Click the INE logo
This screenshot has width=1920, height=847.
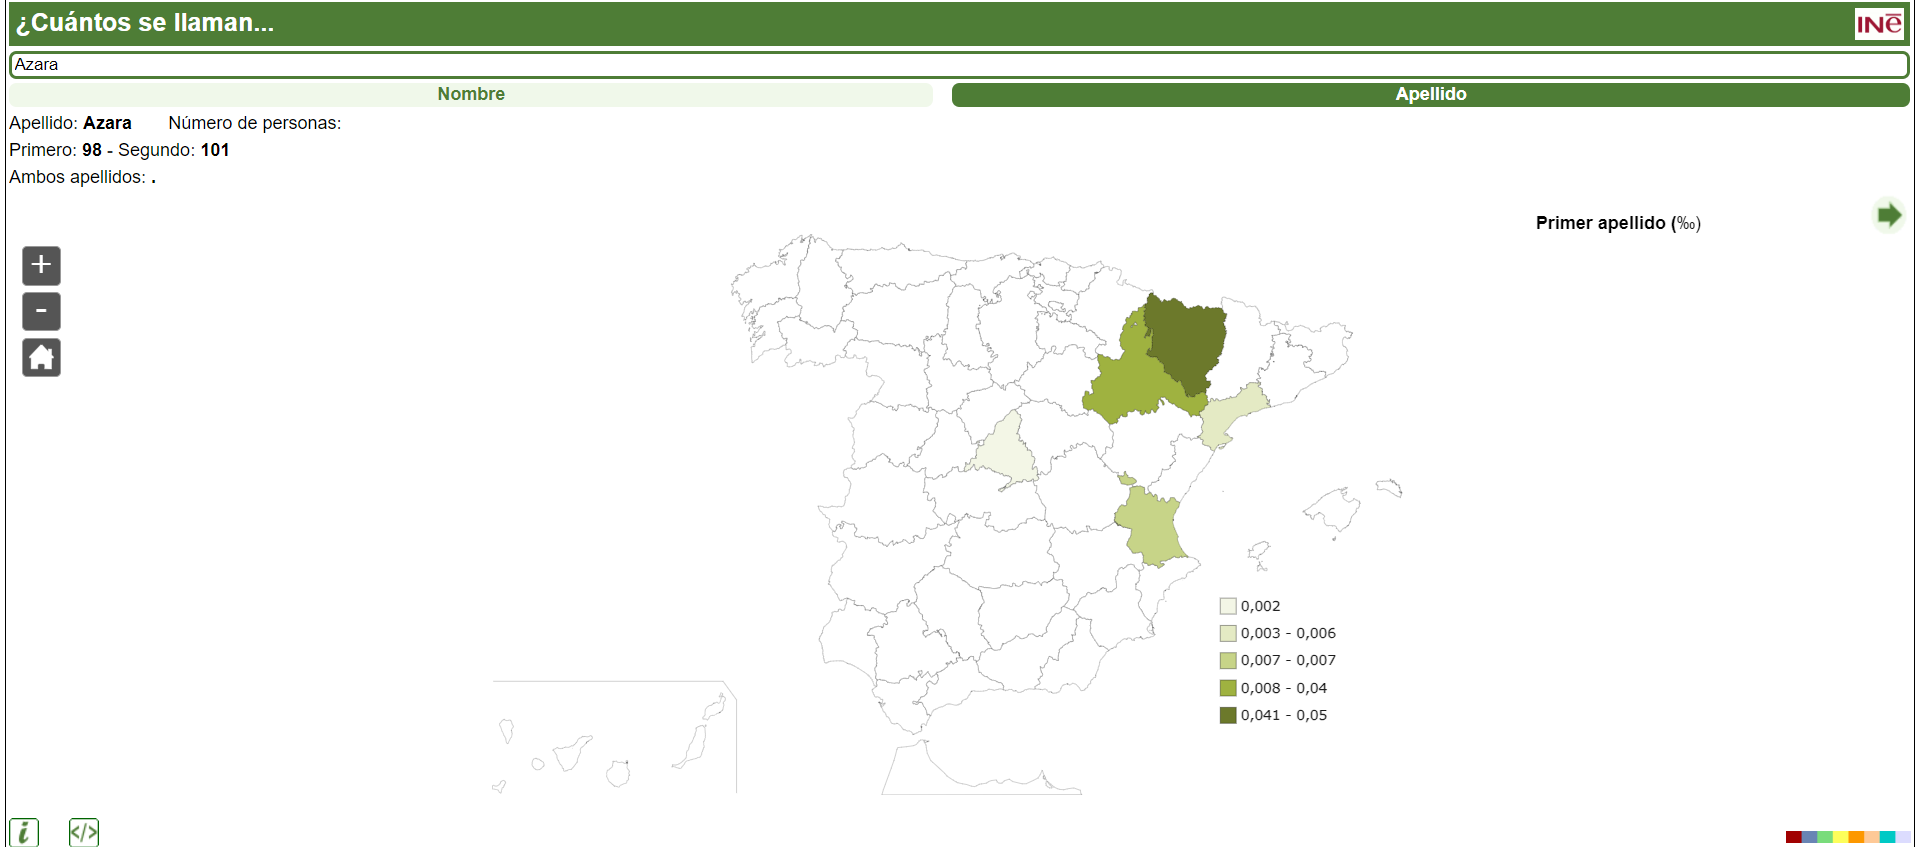pyautogui.click(x=1879, y=24)
